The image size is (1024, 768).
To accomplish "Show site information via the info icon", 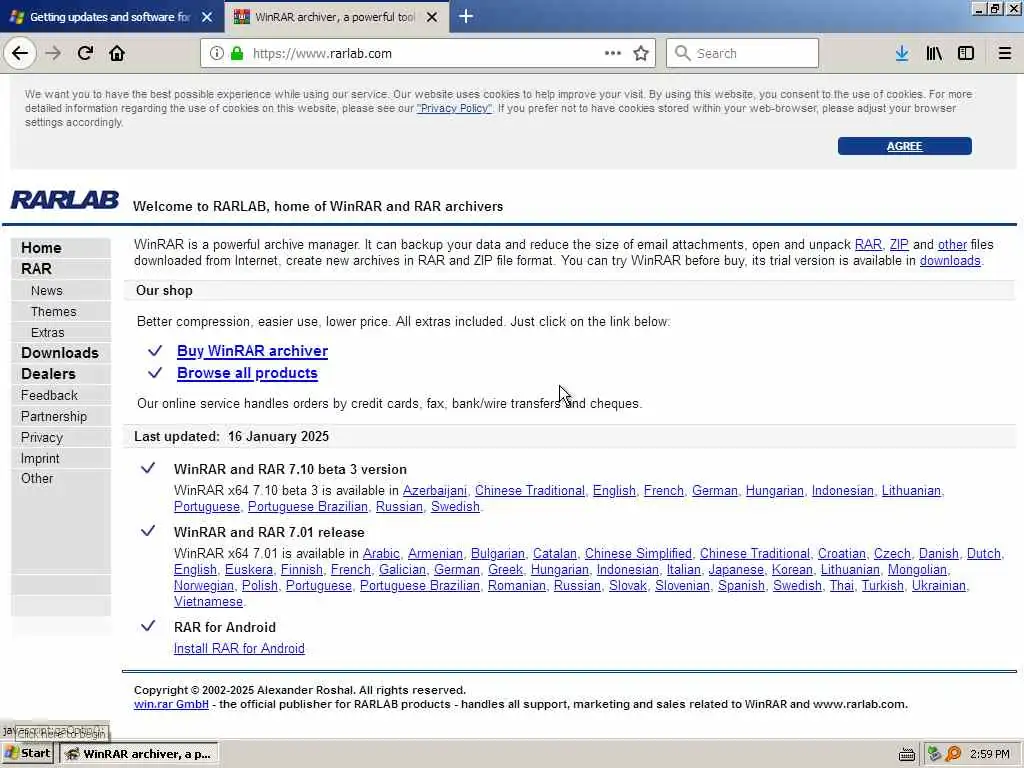I will 217,54.
